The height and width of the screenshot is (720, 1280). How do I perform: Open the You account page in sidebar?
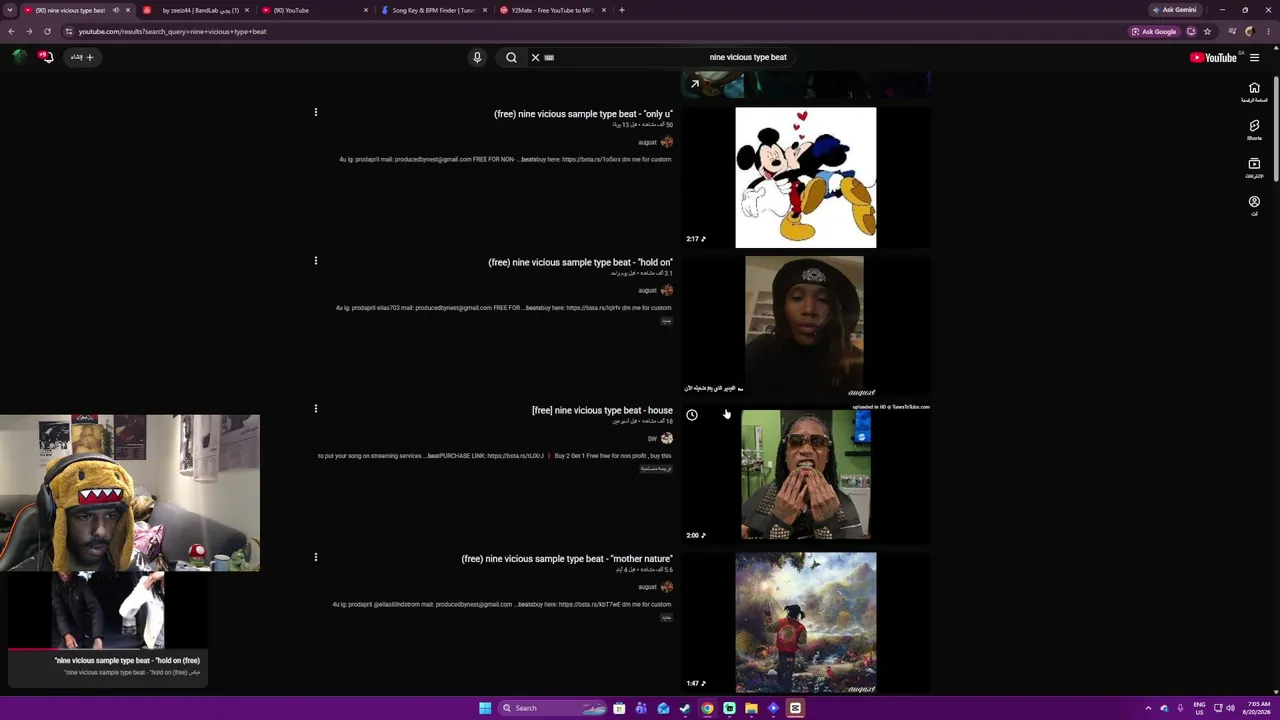1254,205
